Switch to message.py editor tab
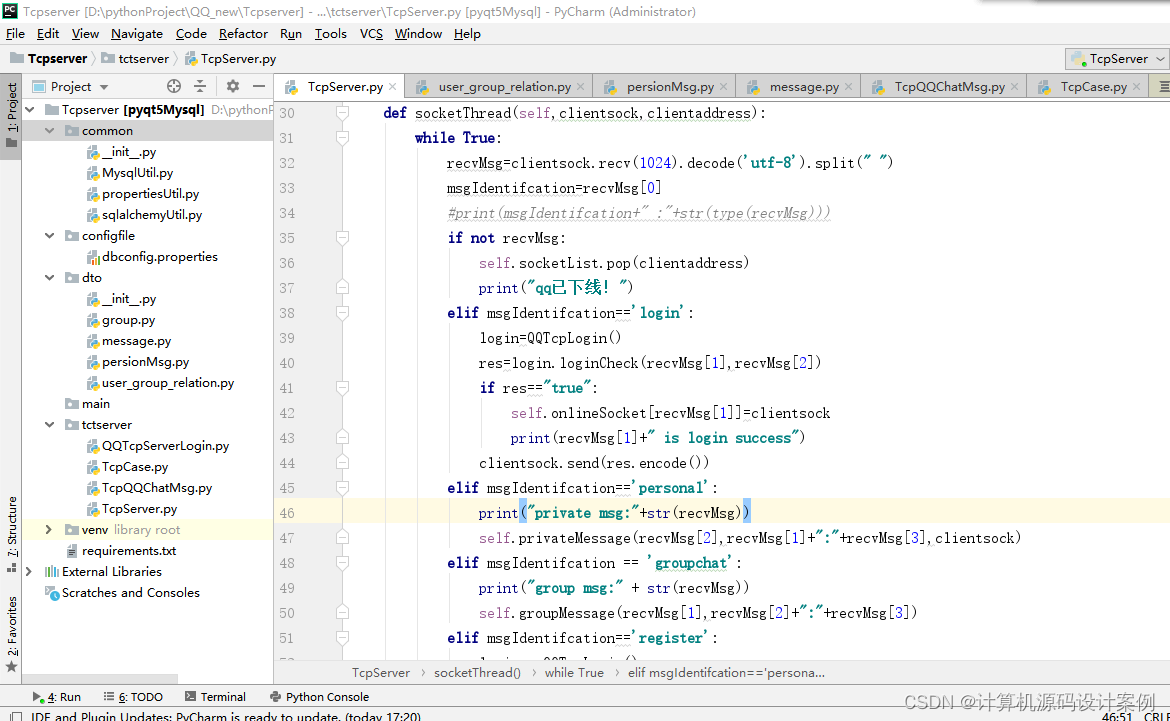The image size is (1170, 721). [x=798, y=87]
